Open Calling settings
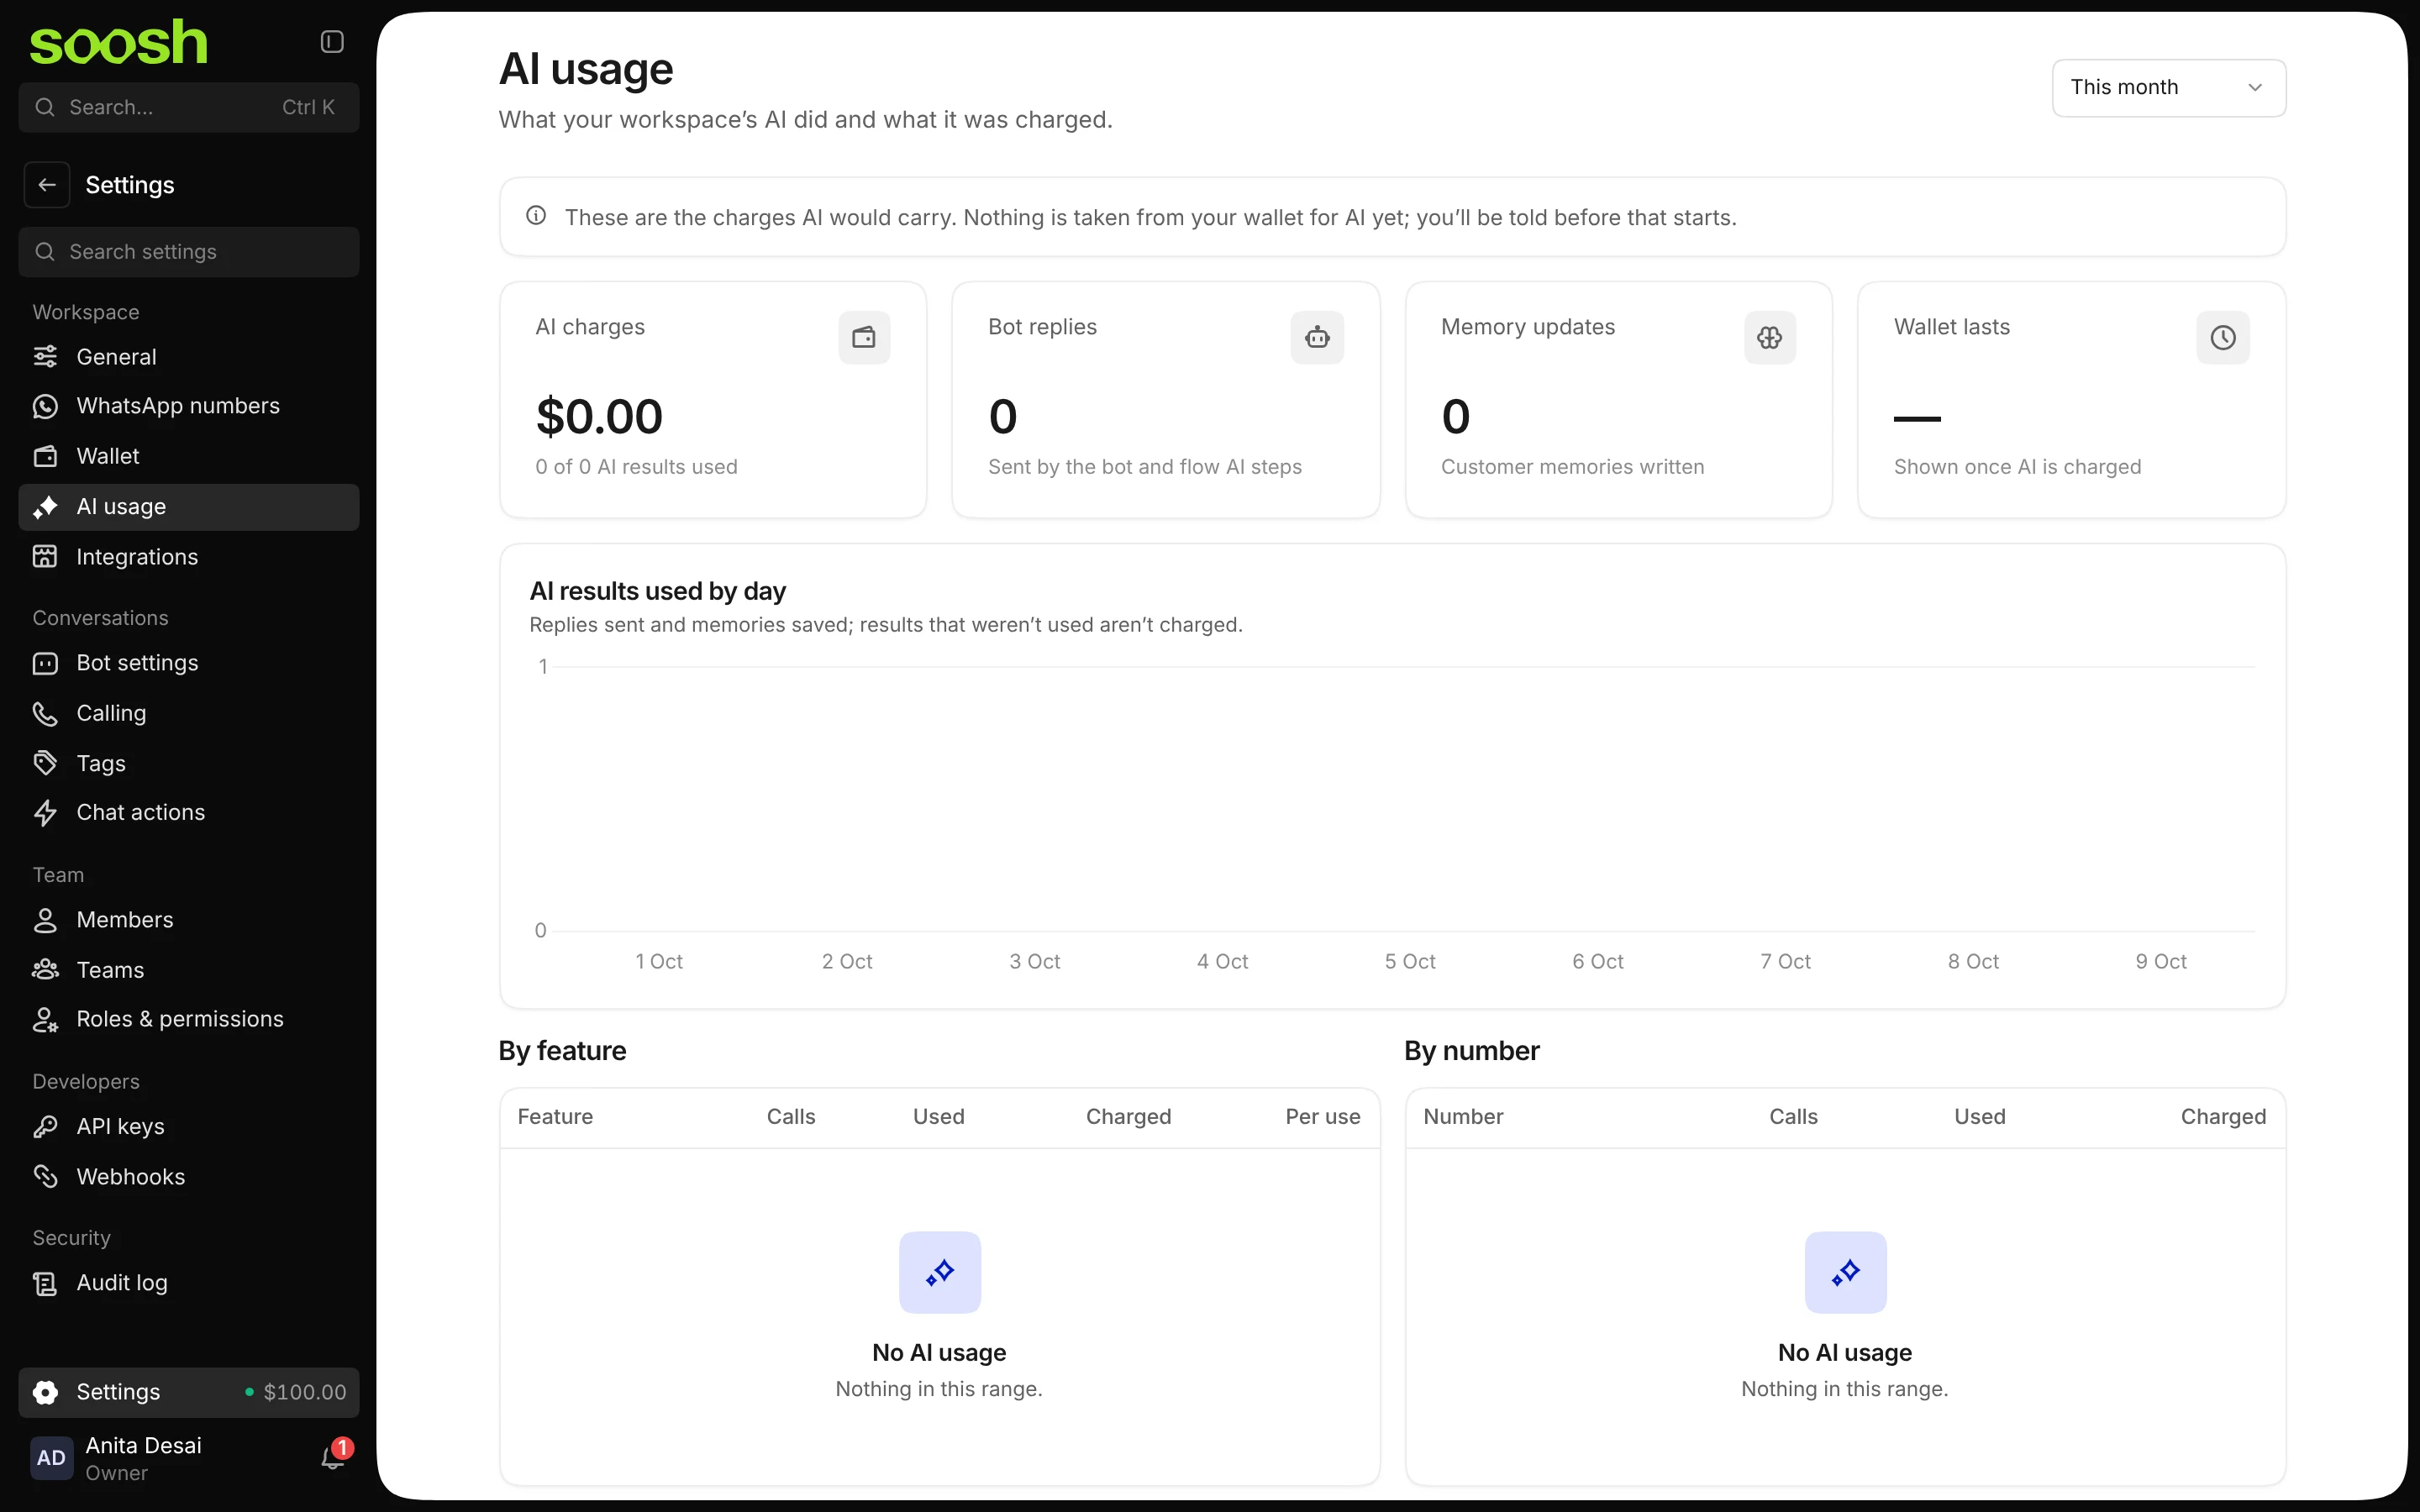Screen dimensions: 2420x1512 [x=189, y=713]
